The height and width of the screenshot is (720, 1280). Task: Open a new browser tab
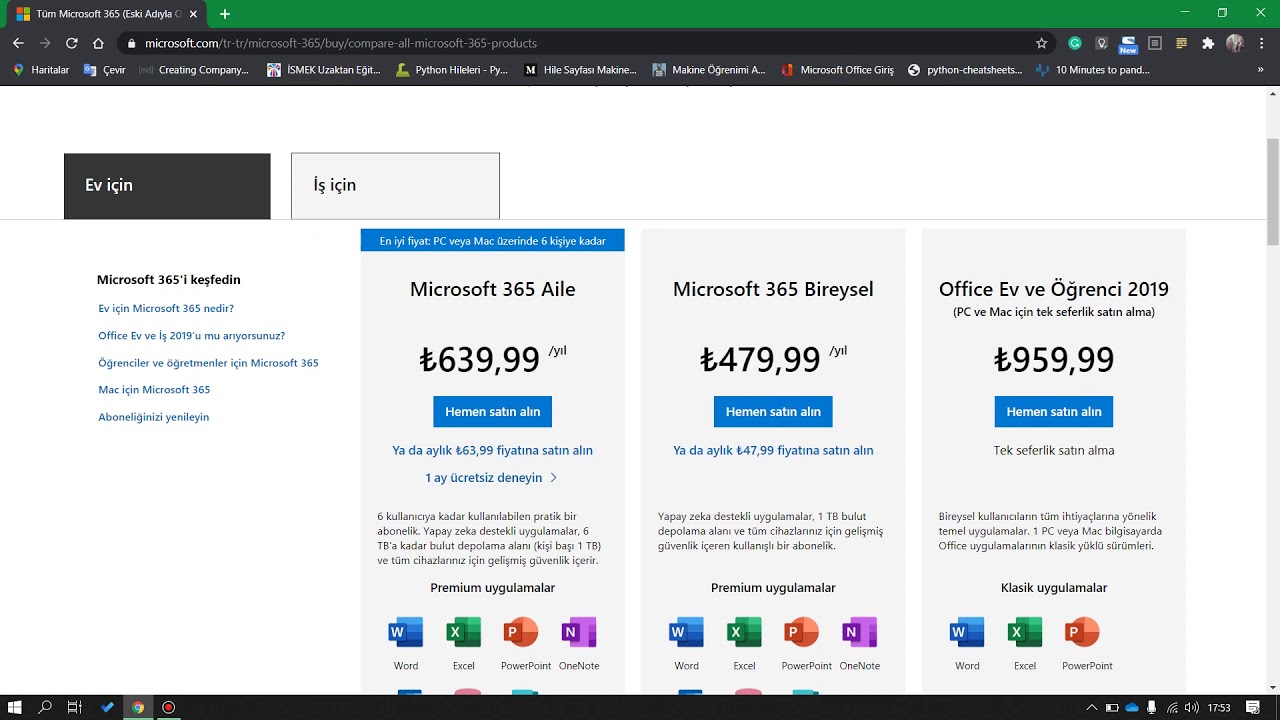pyautogui.click(x=225, y=14)
